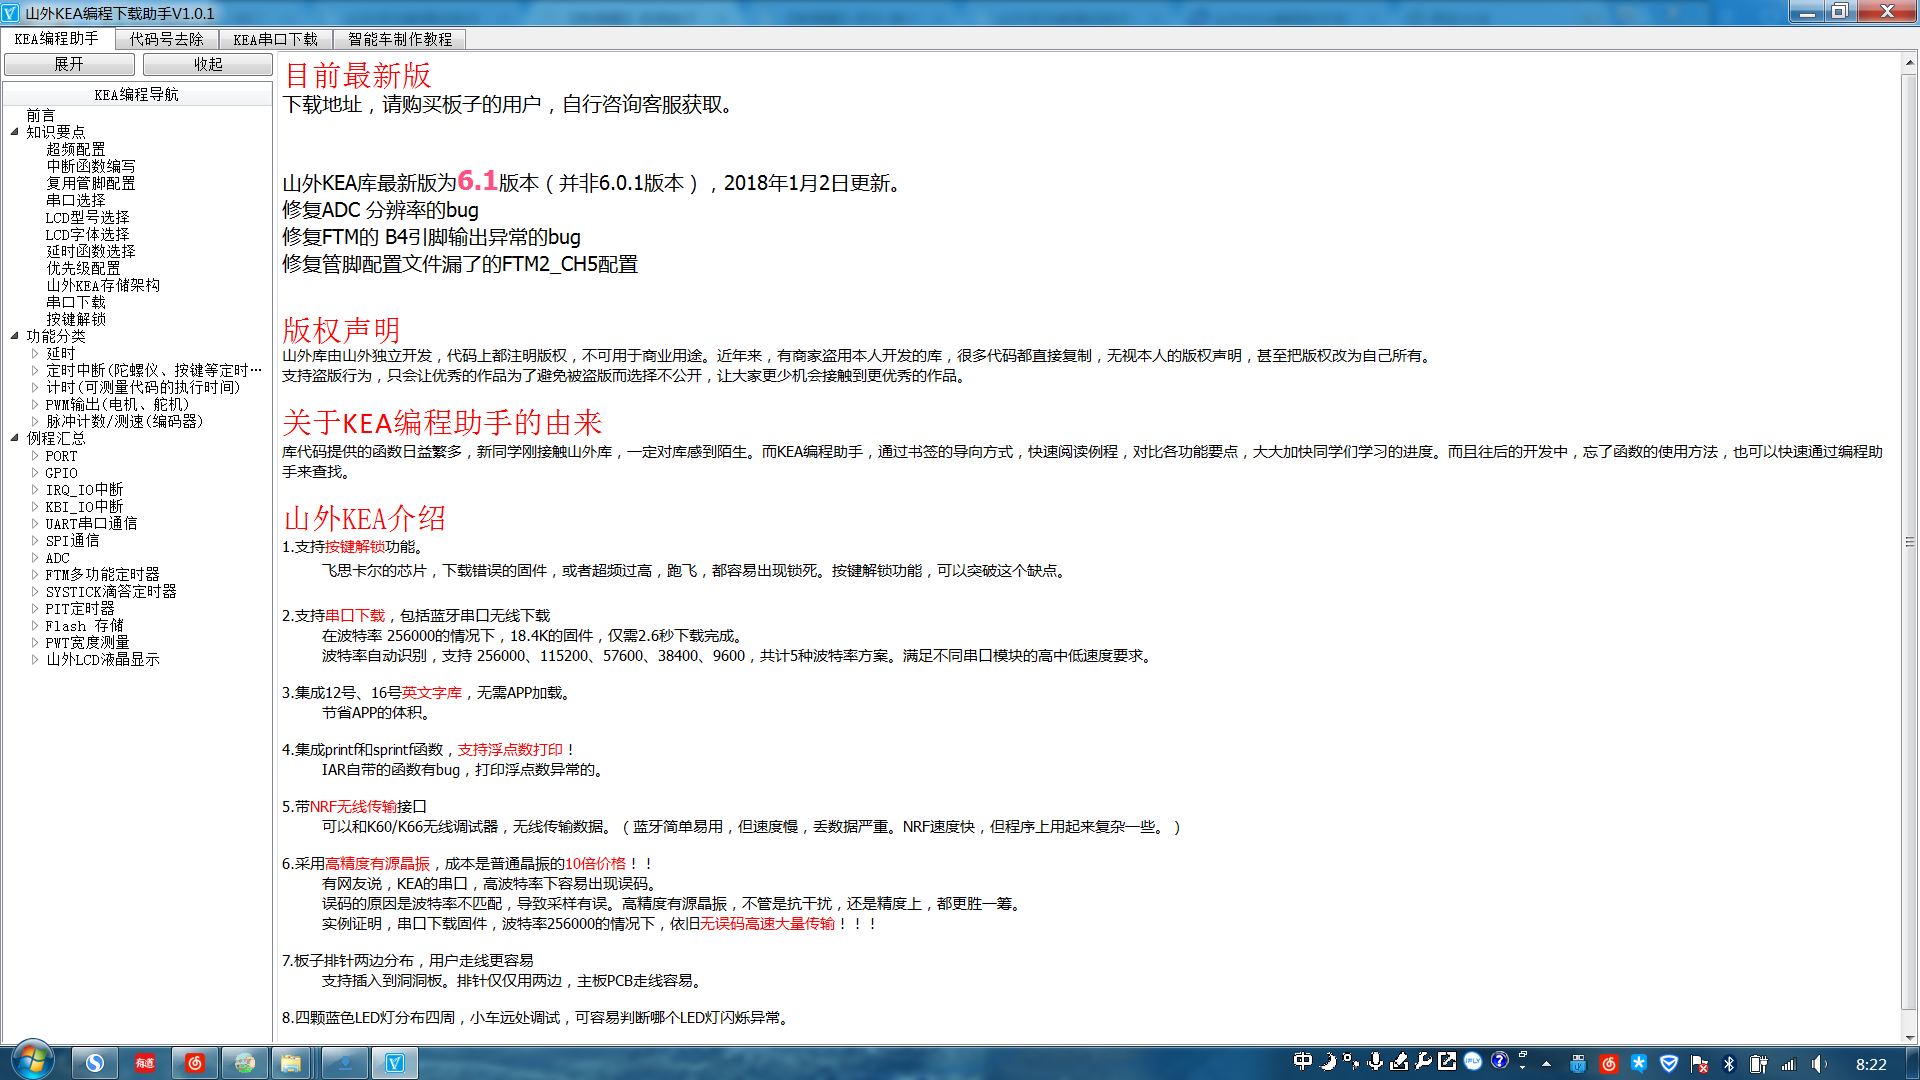Select LCD字体选择 tree item

click(87, 234)
